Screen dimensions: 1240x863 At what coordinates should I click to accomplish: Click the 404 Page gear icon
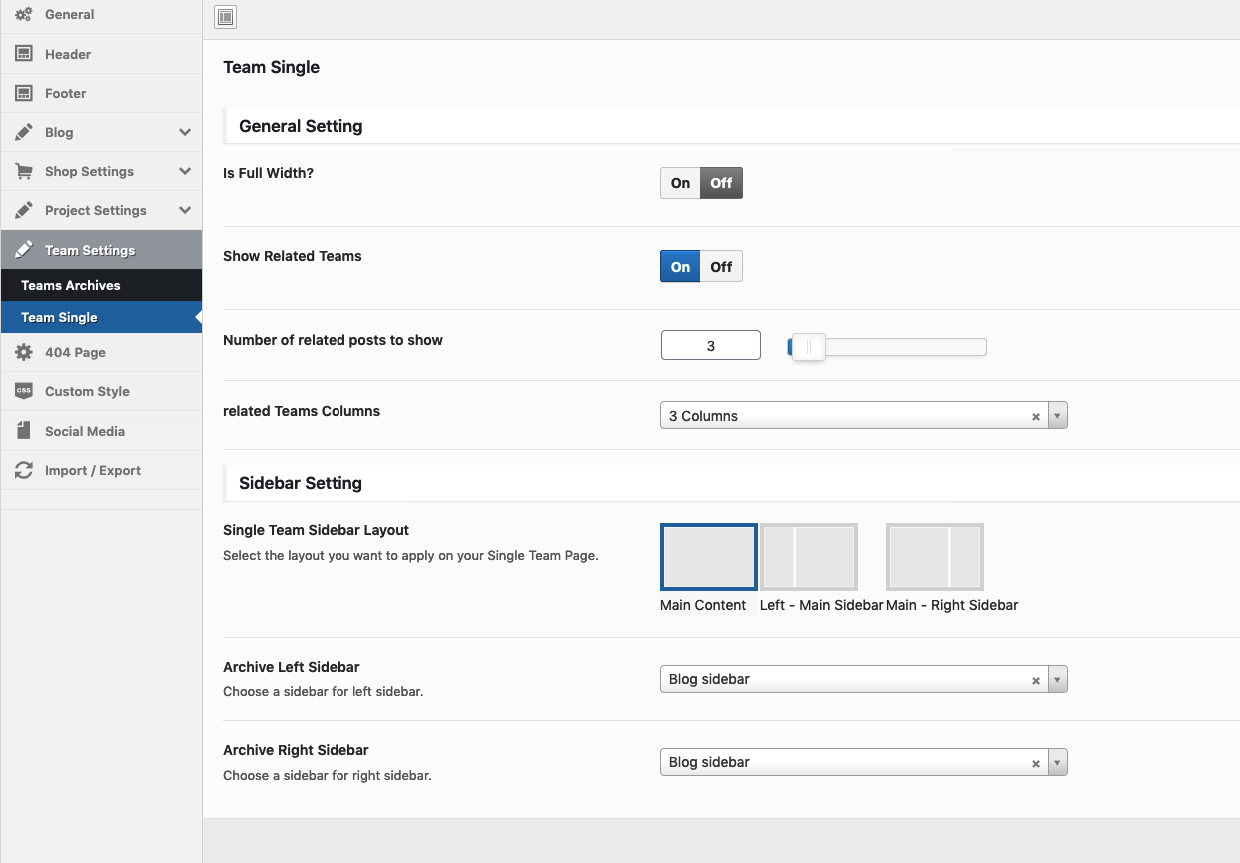pyautogui.click(x=24, y=352)
